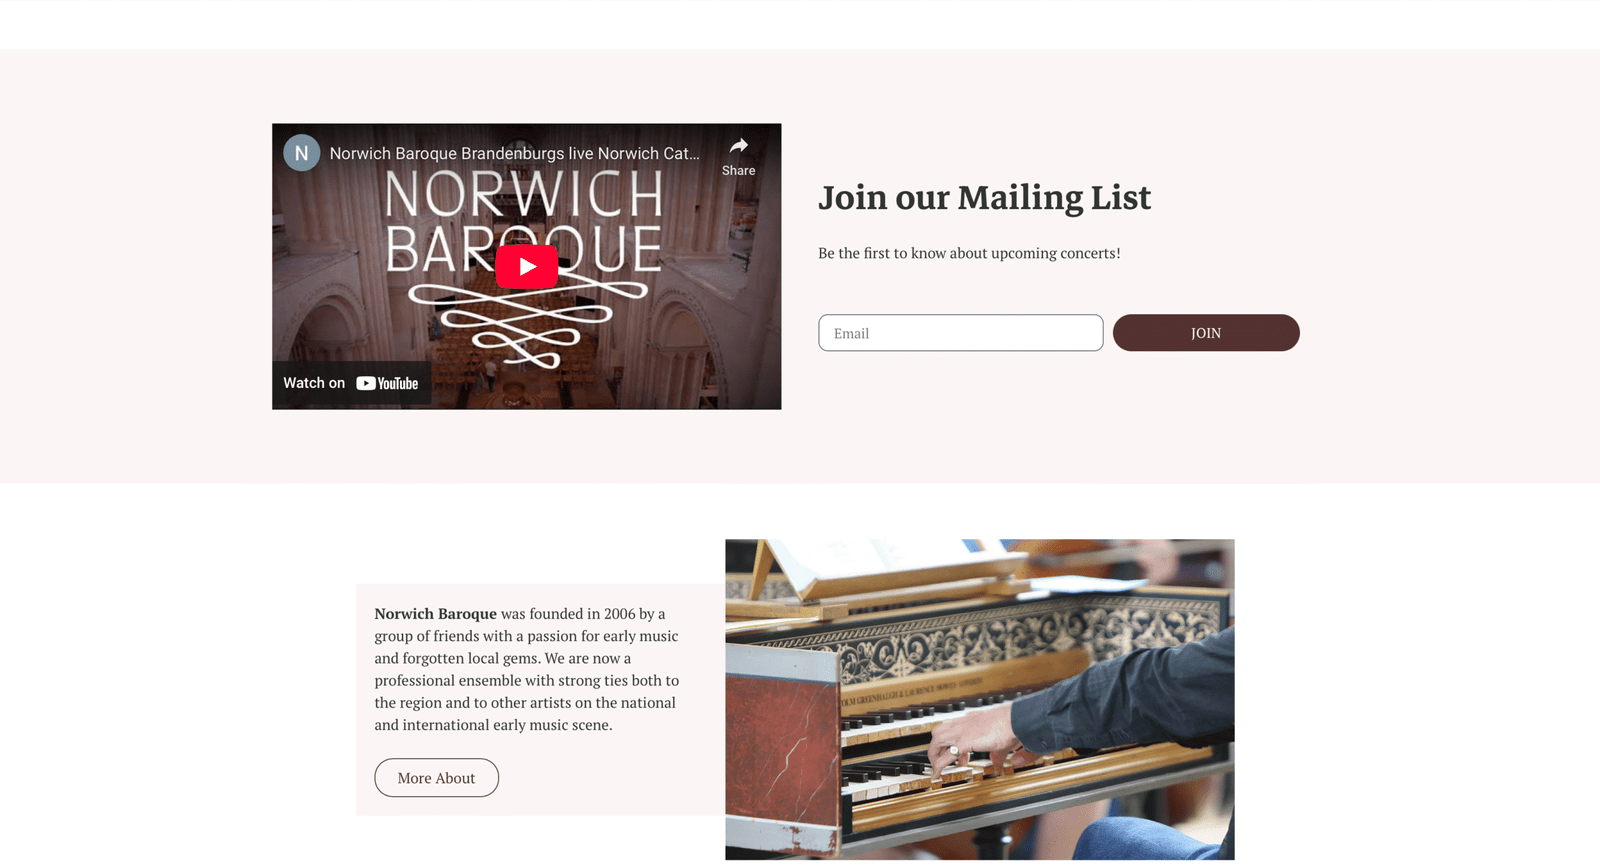The image size is (1600, 866).
Task: Open the More About button
Action: (x=436, y=778)
